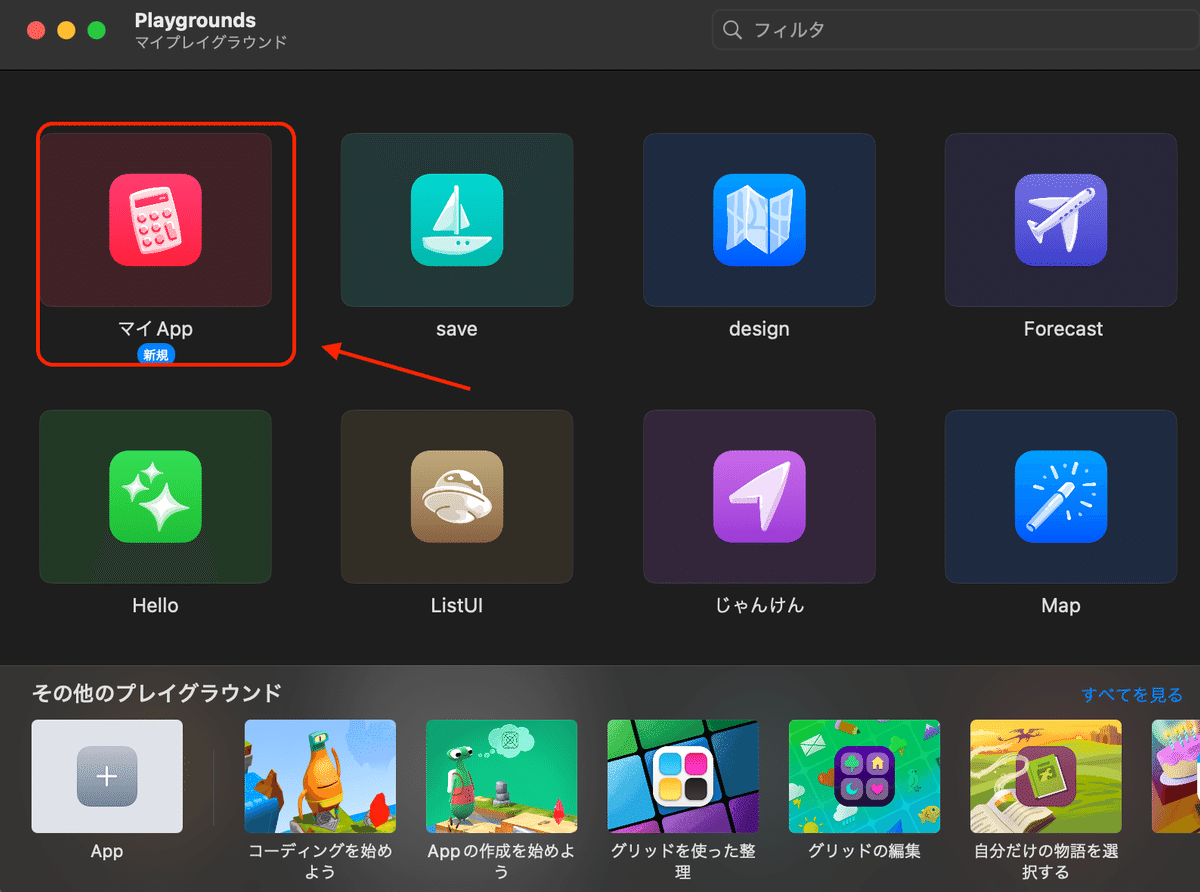Open the App の作成を始めよう thumbnail
Viewport: 1200px width, 892px height.
point(501,777)
